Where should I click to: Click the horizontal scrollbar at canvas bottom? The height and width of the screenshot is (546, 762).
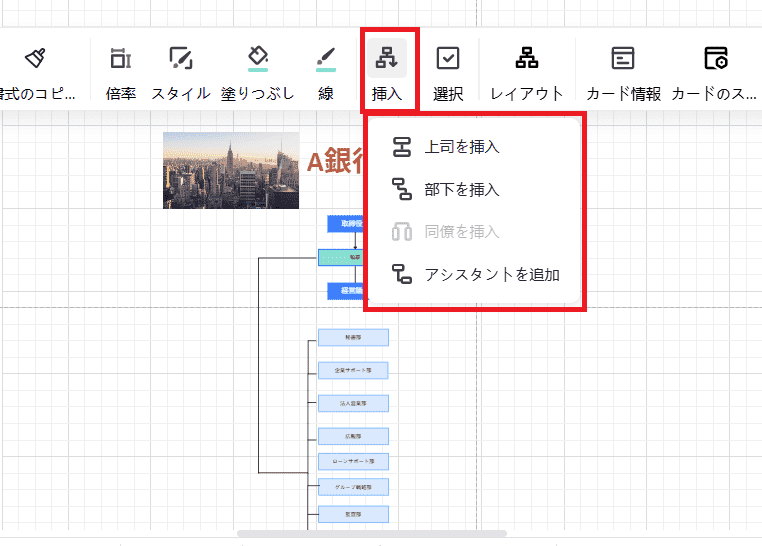click(x=372, y=533)
